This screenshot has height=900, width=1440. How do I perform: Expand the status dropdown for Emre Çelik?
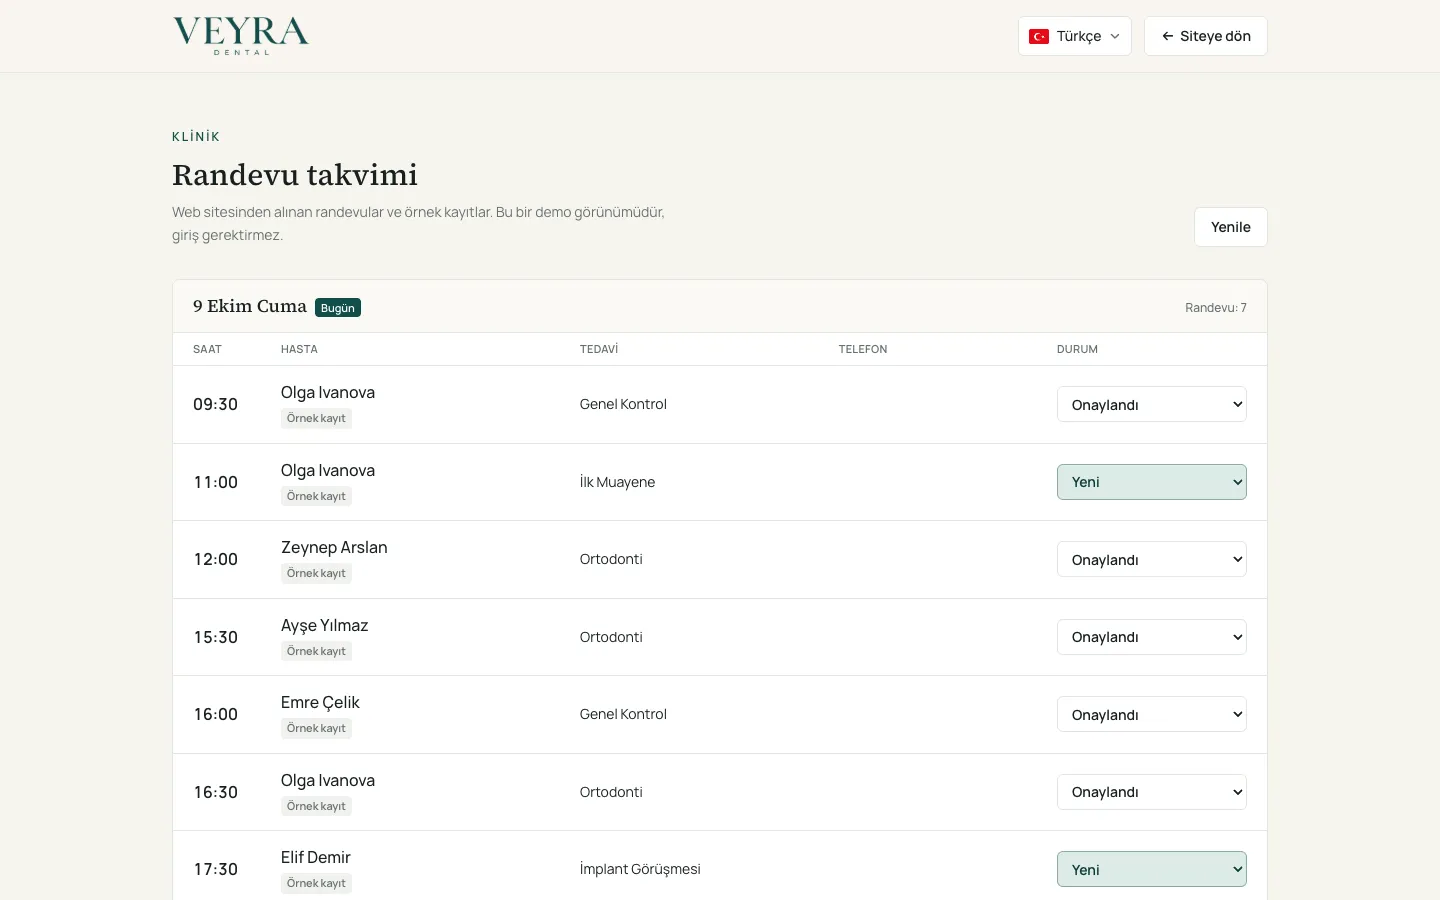(x=1152, y=714)
